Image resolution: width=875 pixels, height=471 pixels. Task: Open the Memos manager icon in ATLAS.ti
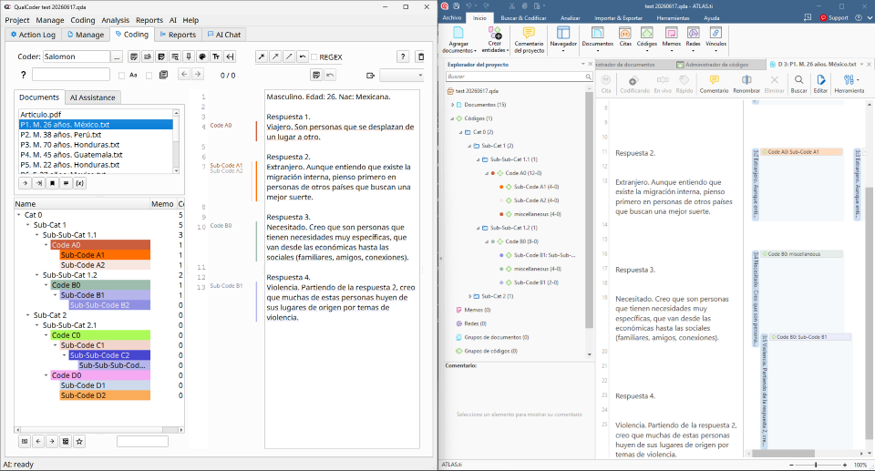click(671, 36)
